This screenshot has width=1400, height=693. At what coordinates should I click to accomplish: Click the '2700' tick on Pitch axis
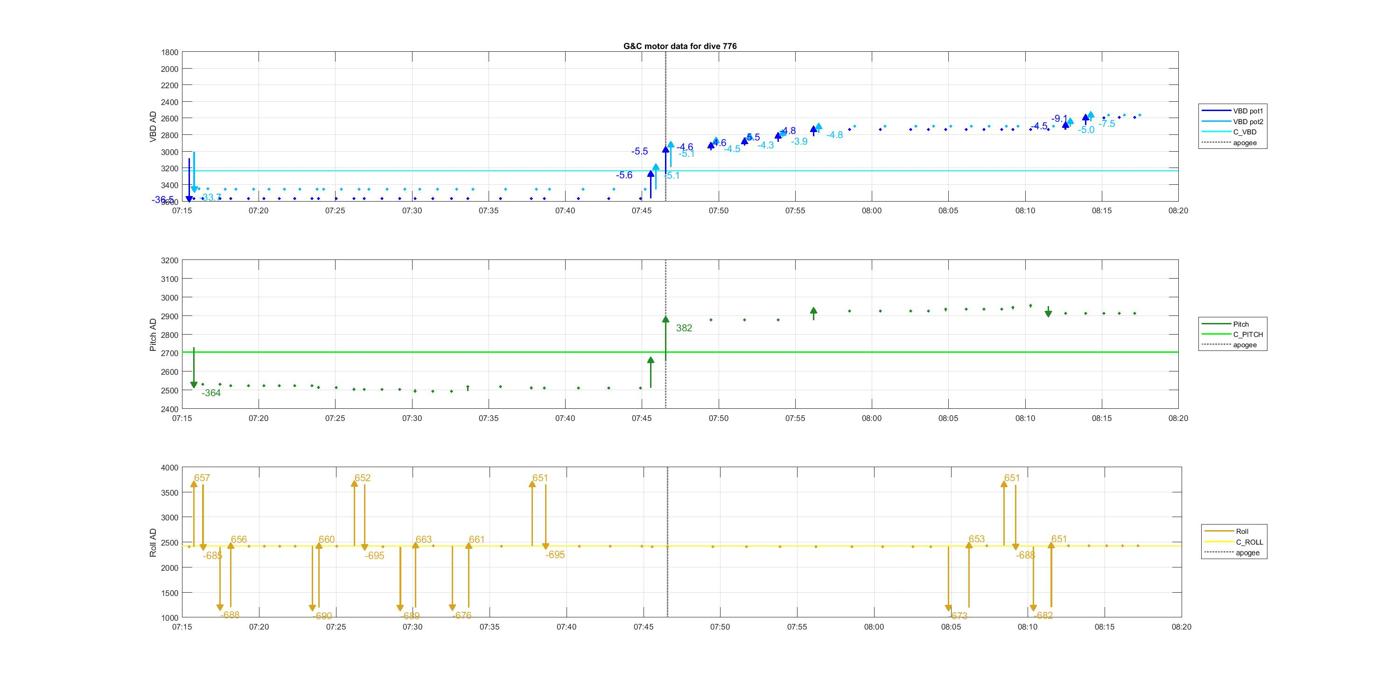tap(169, 353)
